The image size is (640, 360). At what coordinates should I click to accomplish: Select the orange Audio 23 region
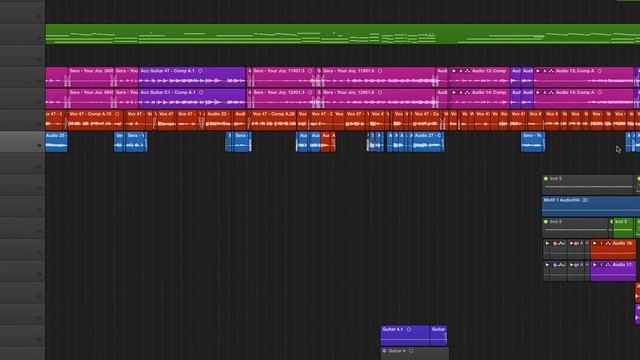coord(219,120)
